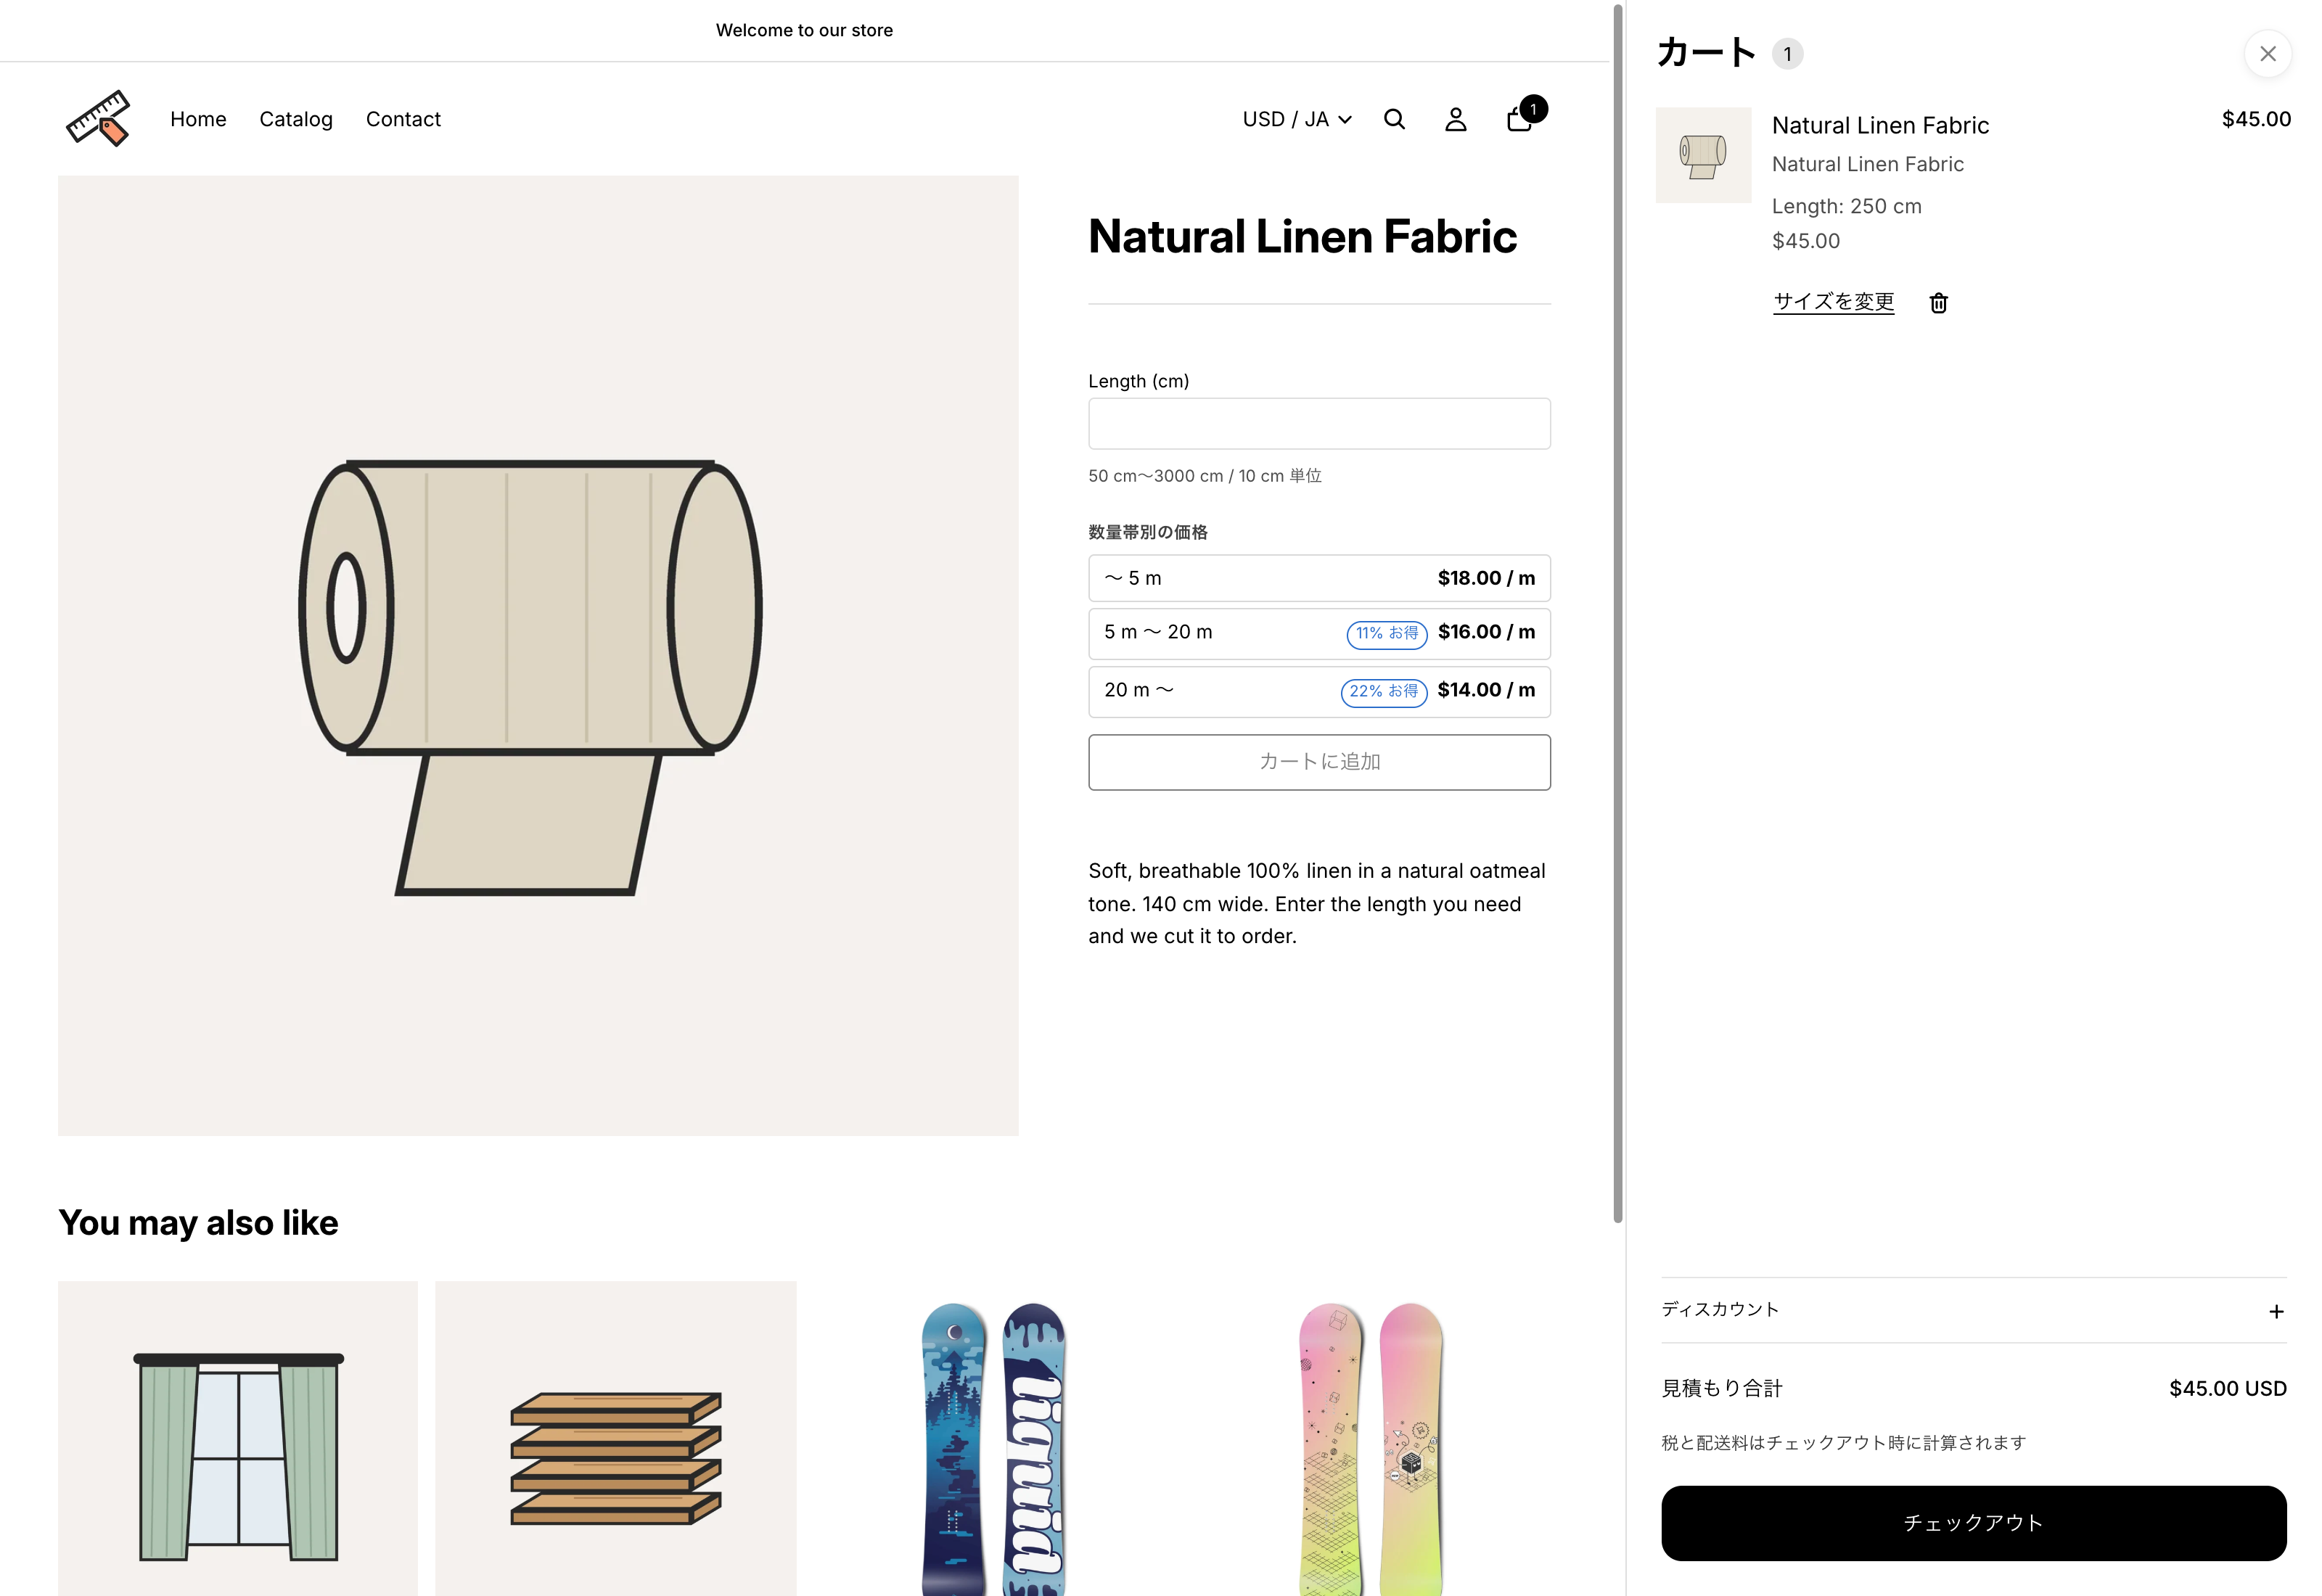Select the 20 m ～ price tier row
The image size is (2322, 1596).
(1319, 692)
